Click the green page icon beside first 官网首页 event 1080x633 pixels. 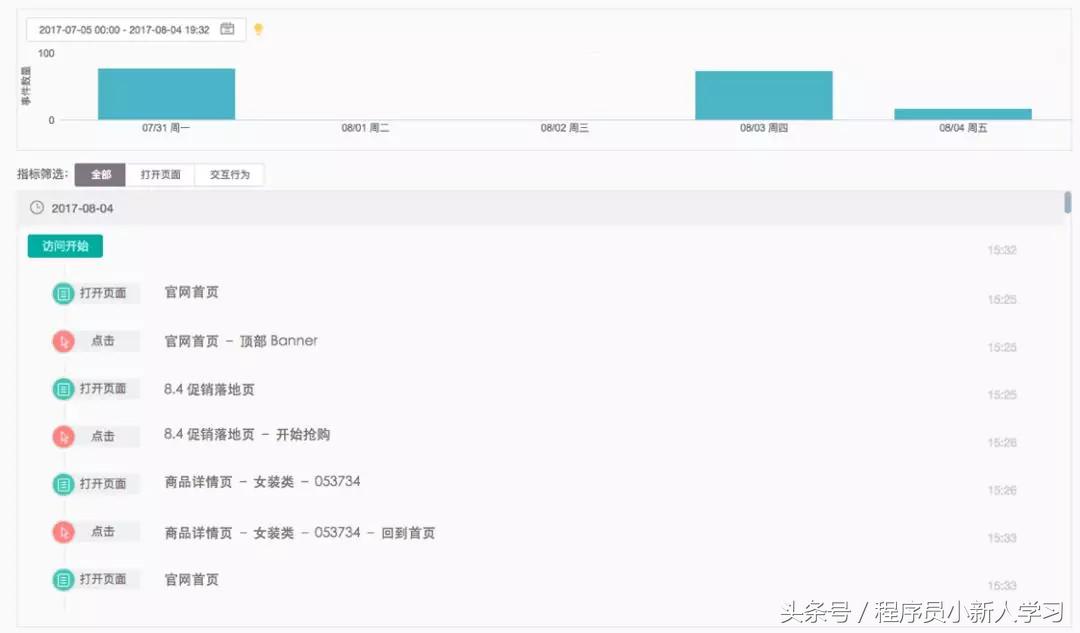[x=63, y=292]
